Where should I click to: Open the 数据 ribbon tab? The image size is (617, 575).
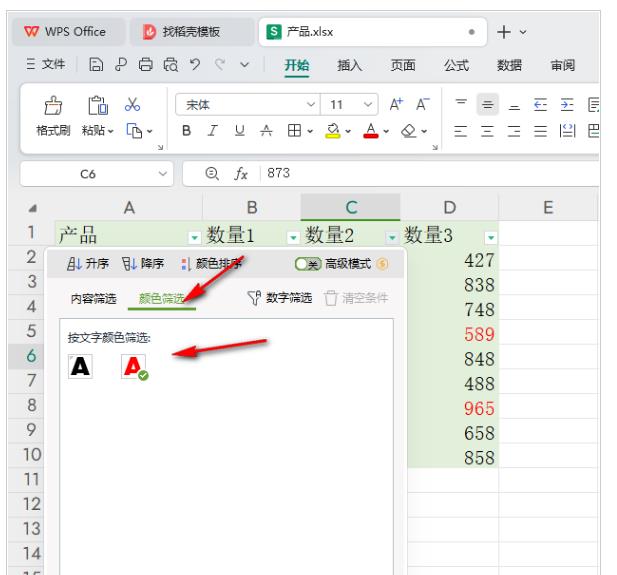[x=509, y=65]
